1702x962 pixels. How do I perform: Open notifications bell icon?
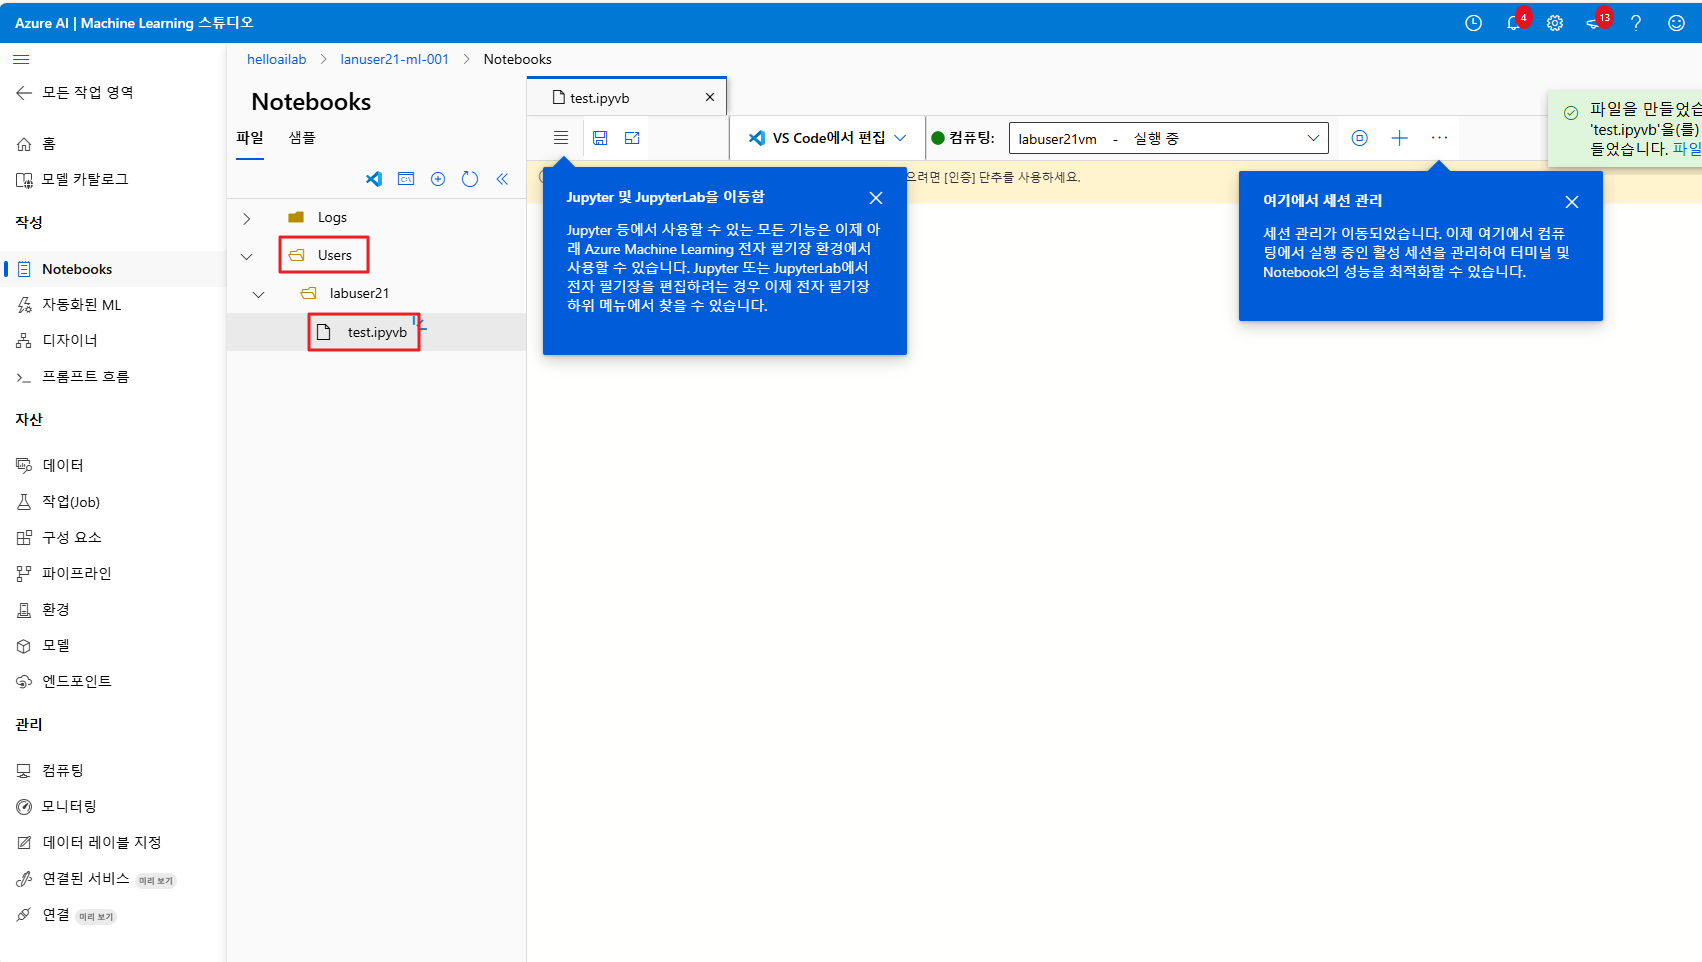coord(1514,23)
